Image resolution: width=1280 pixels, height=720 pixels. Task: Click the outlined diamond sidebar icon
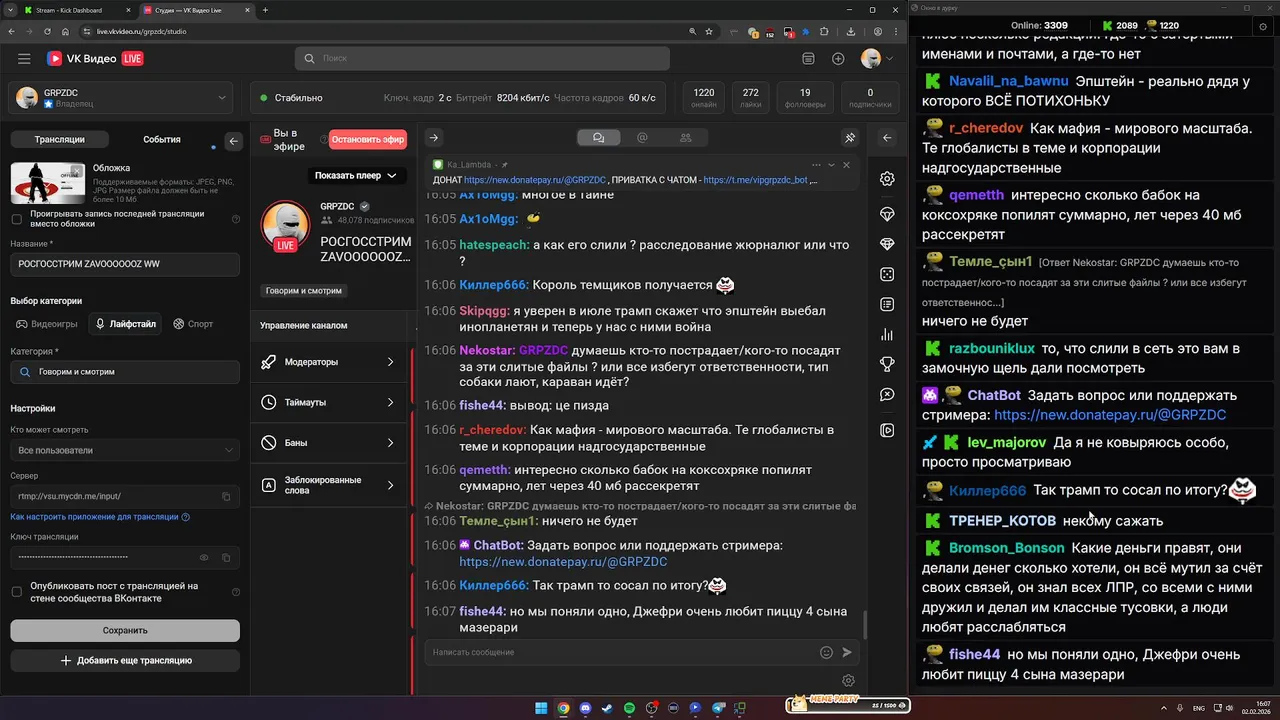pos(887,214)
